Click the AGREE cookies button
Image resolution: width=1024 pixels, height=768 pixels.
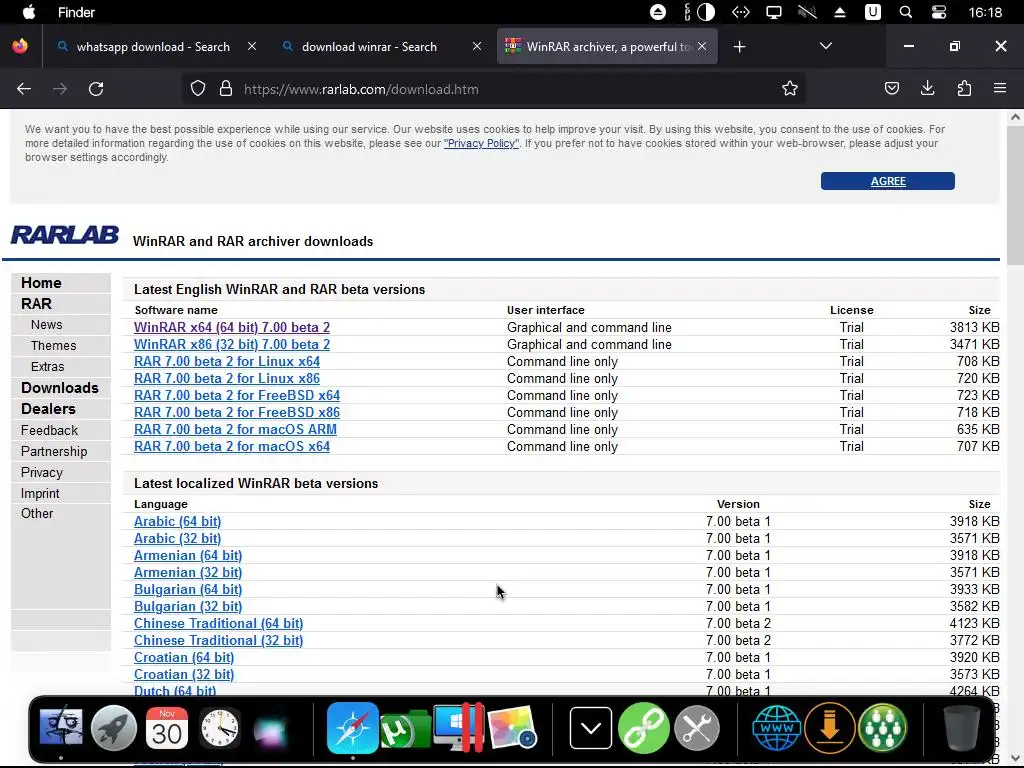point(888,181)
